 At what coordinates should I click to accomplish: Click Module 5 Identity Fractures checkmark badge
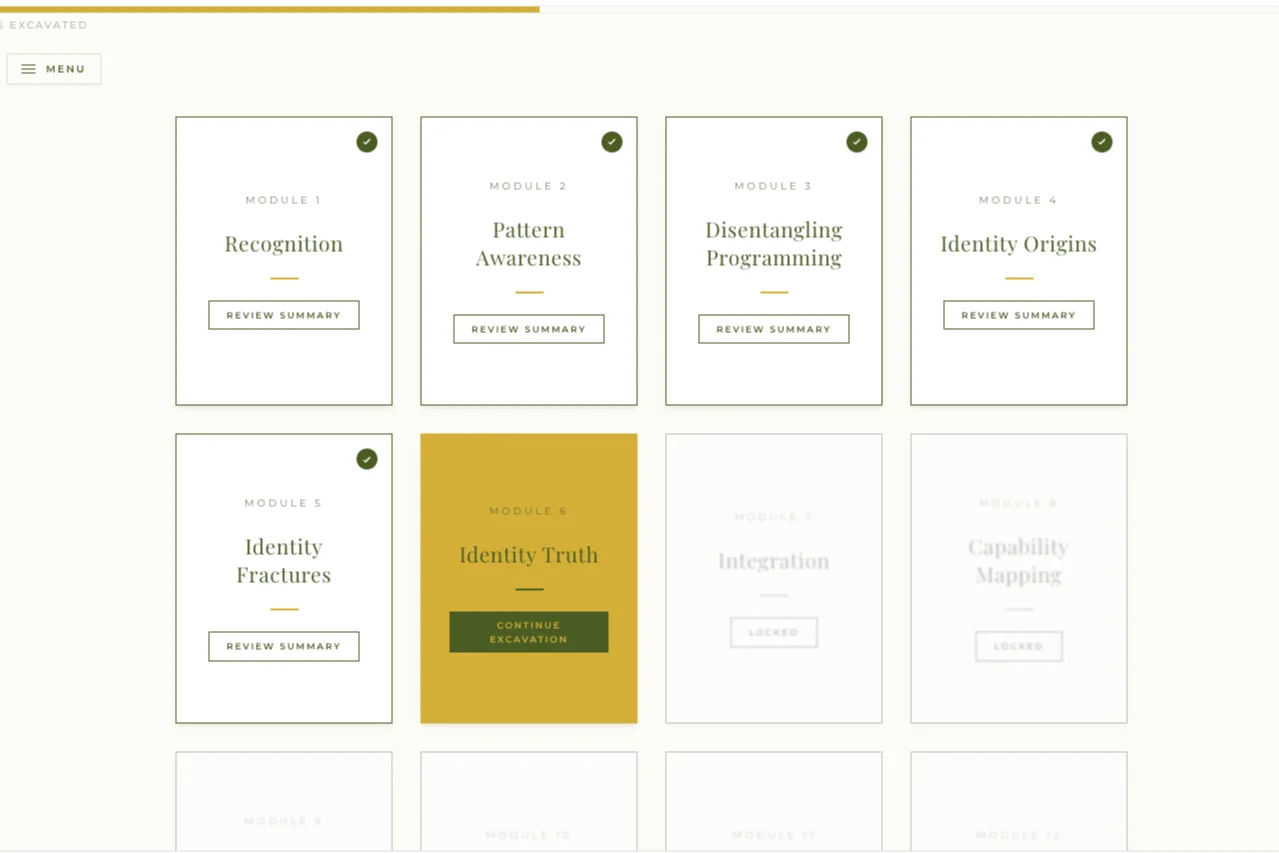click(367, 459)
